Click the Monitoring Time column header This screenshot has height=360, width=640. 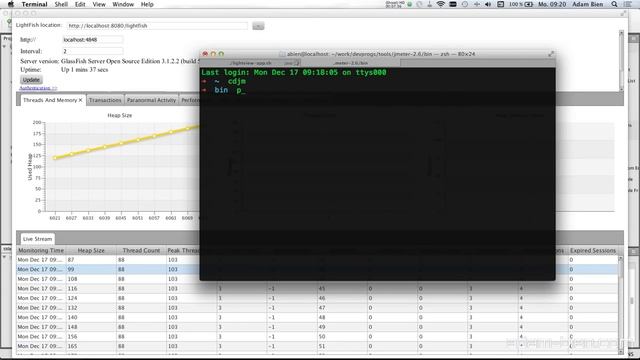41,250
